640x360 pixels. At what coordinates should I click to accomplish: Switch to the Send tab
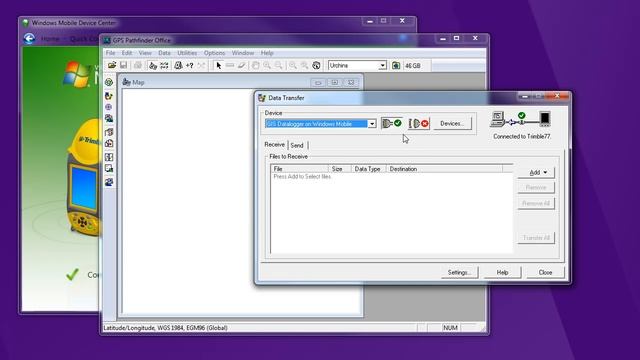(297, 145)
